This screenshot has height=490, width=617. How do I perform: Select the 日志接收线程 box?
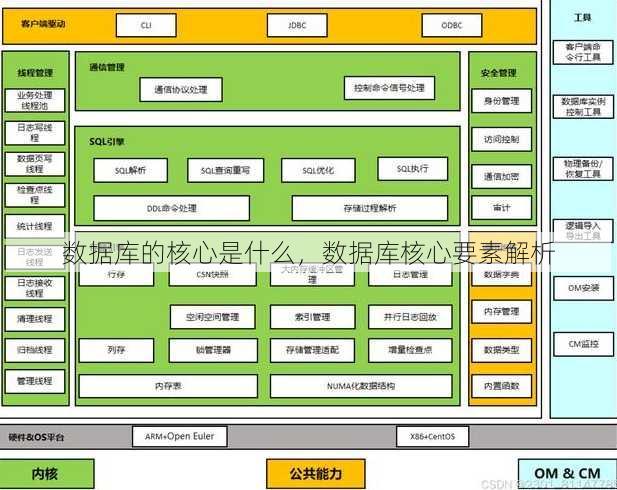(x=35, y=288)
